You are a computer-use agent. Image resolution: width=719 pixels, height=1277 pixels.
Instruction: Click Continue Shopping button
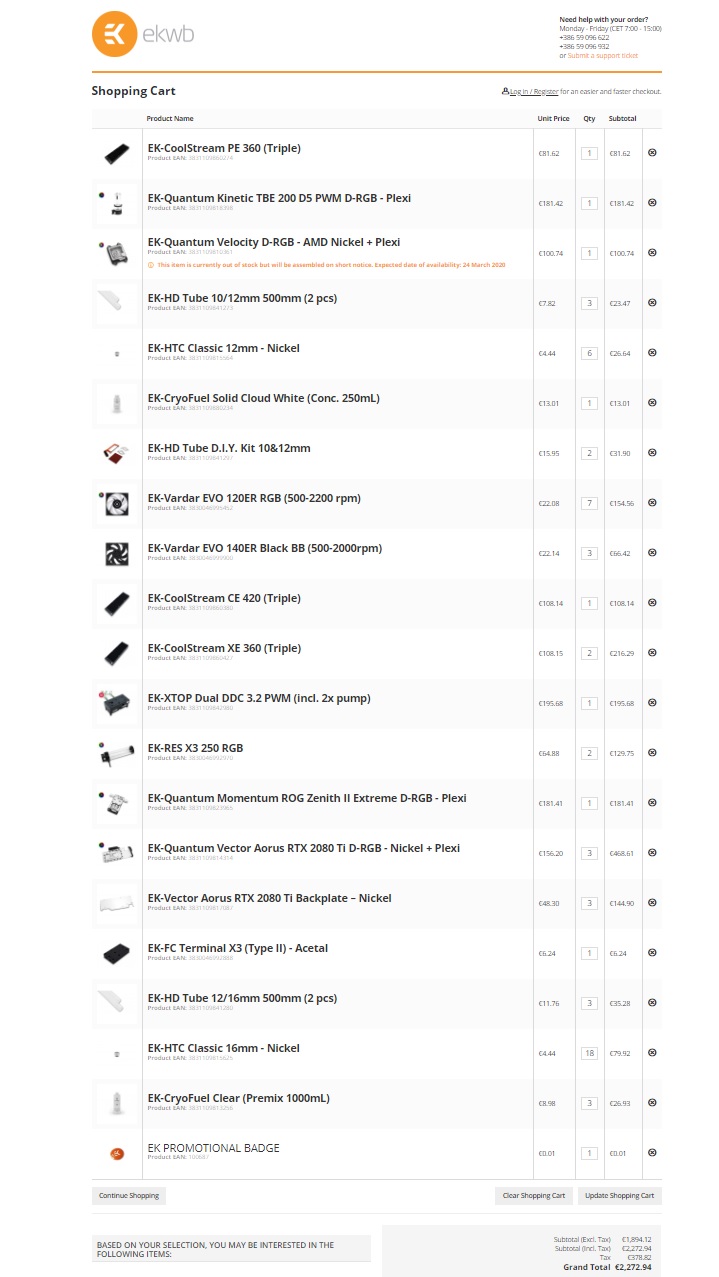pos(128,1195)
